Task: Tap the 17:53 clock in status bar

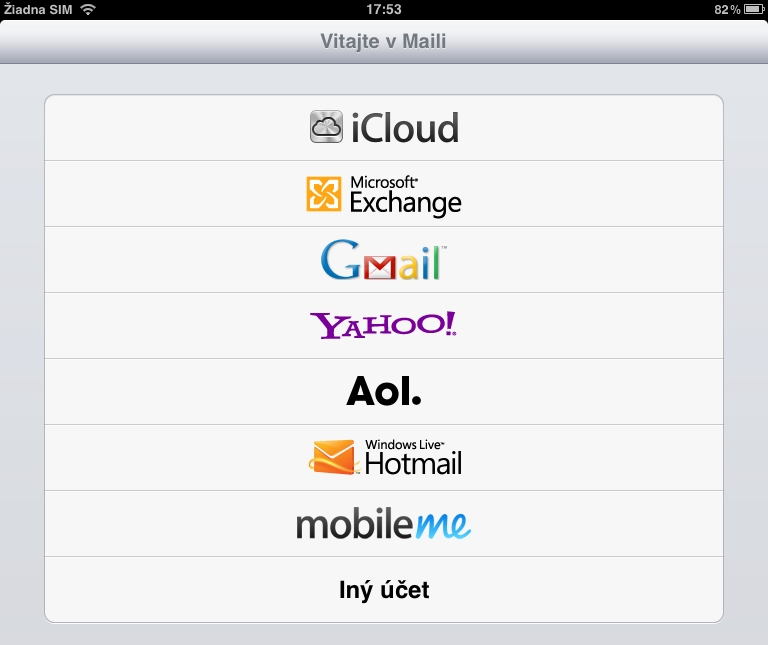Action: click(384, 9)
